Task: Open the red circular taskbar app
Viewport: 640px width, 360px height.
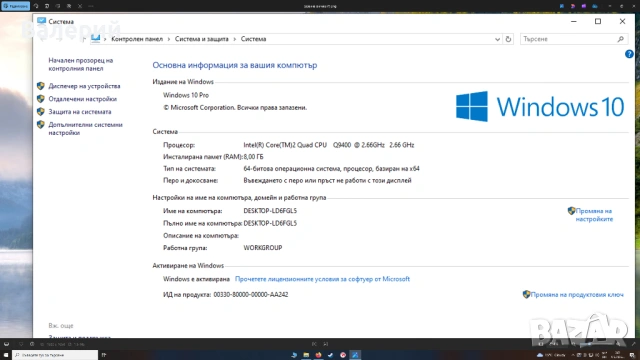Action: point(343,355)
